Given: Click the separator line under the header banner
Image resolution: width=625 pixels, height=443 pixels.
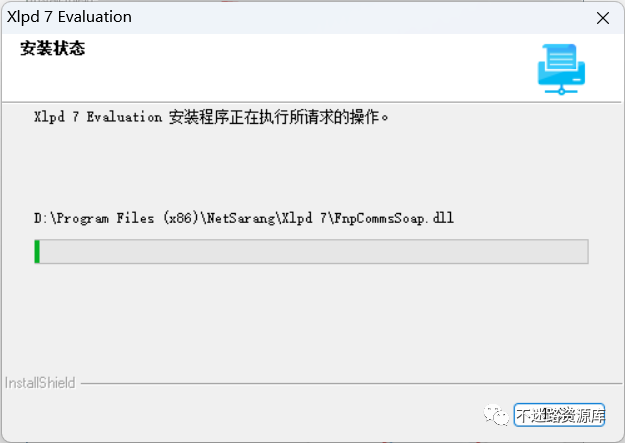Looking at the screenshot, I should click(x=312, y=102).
